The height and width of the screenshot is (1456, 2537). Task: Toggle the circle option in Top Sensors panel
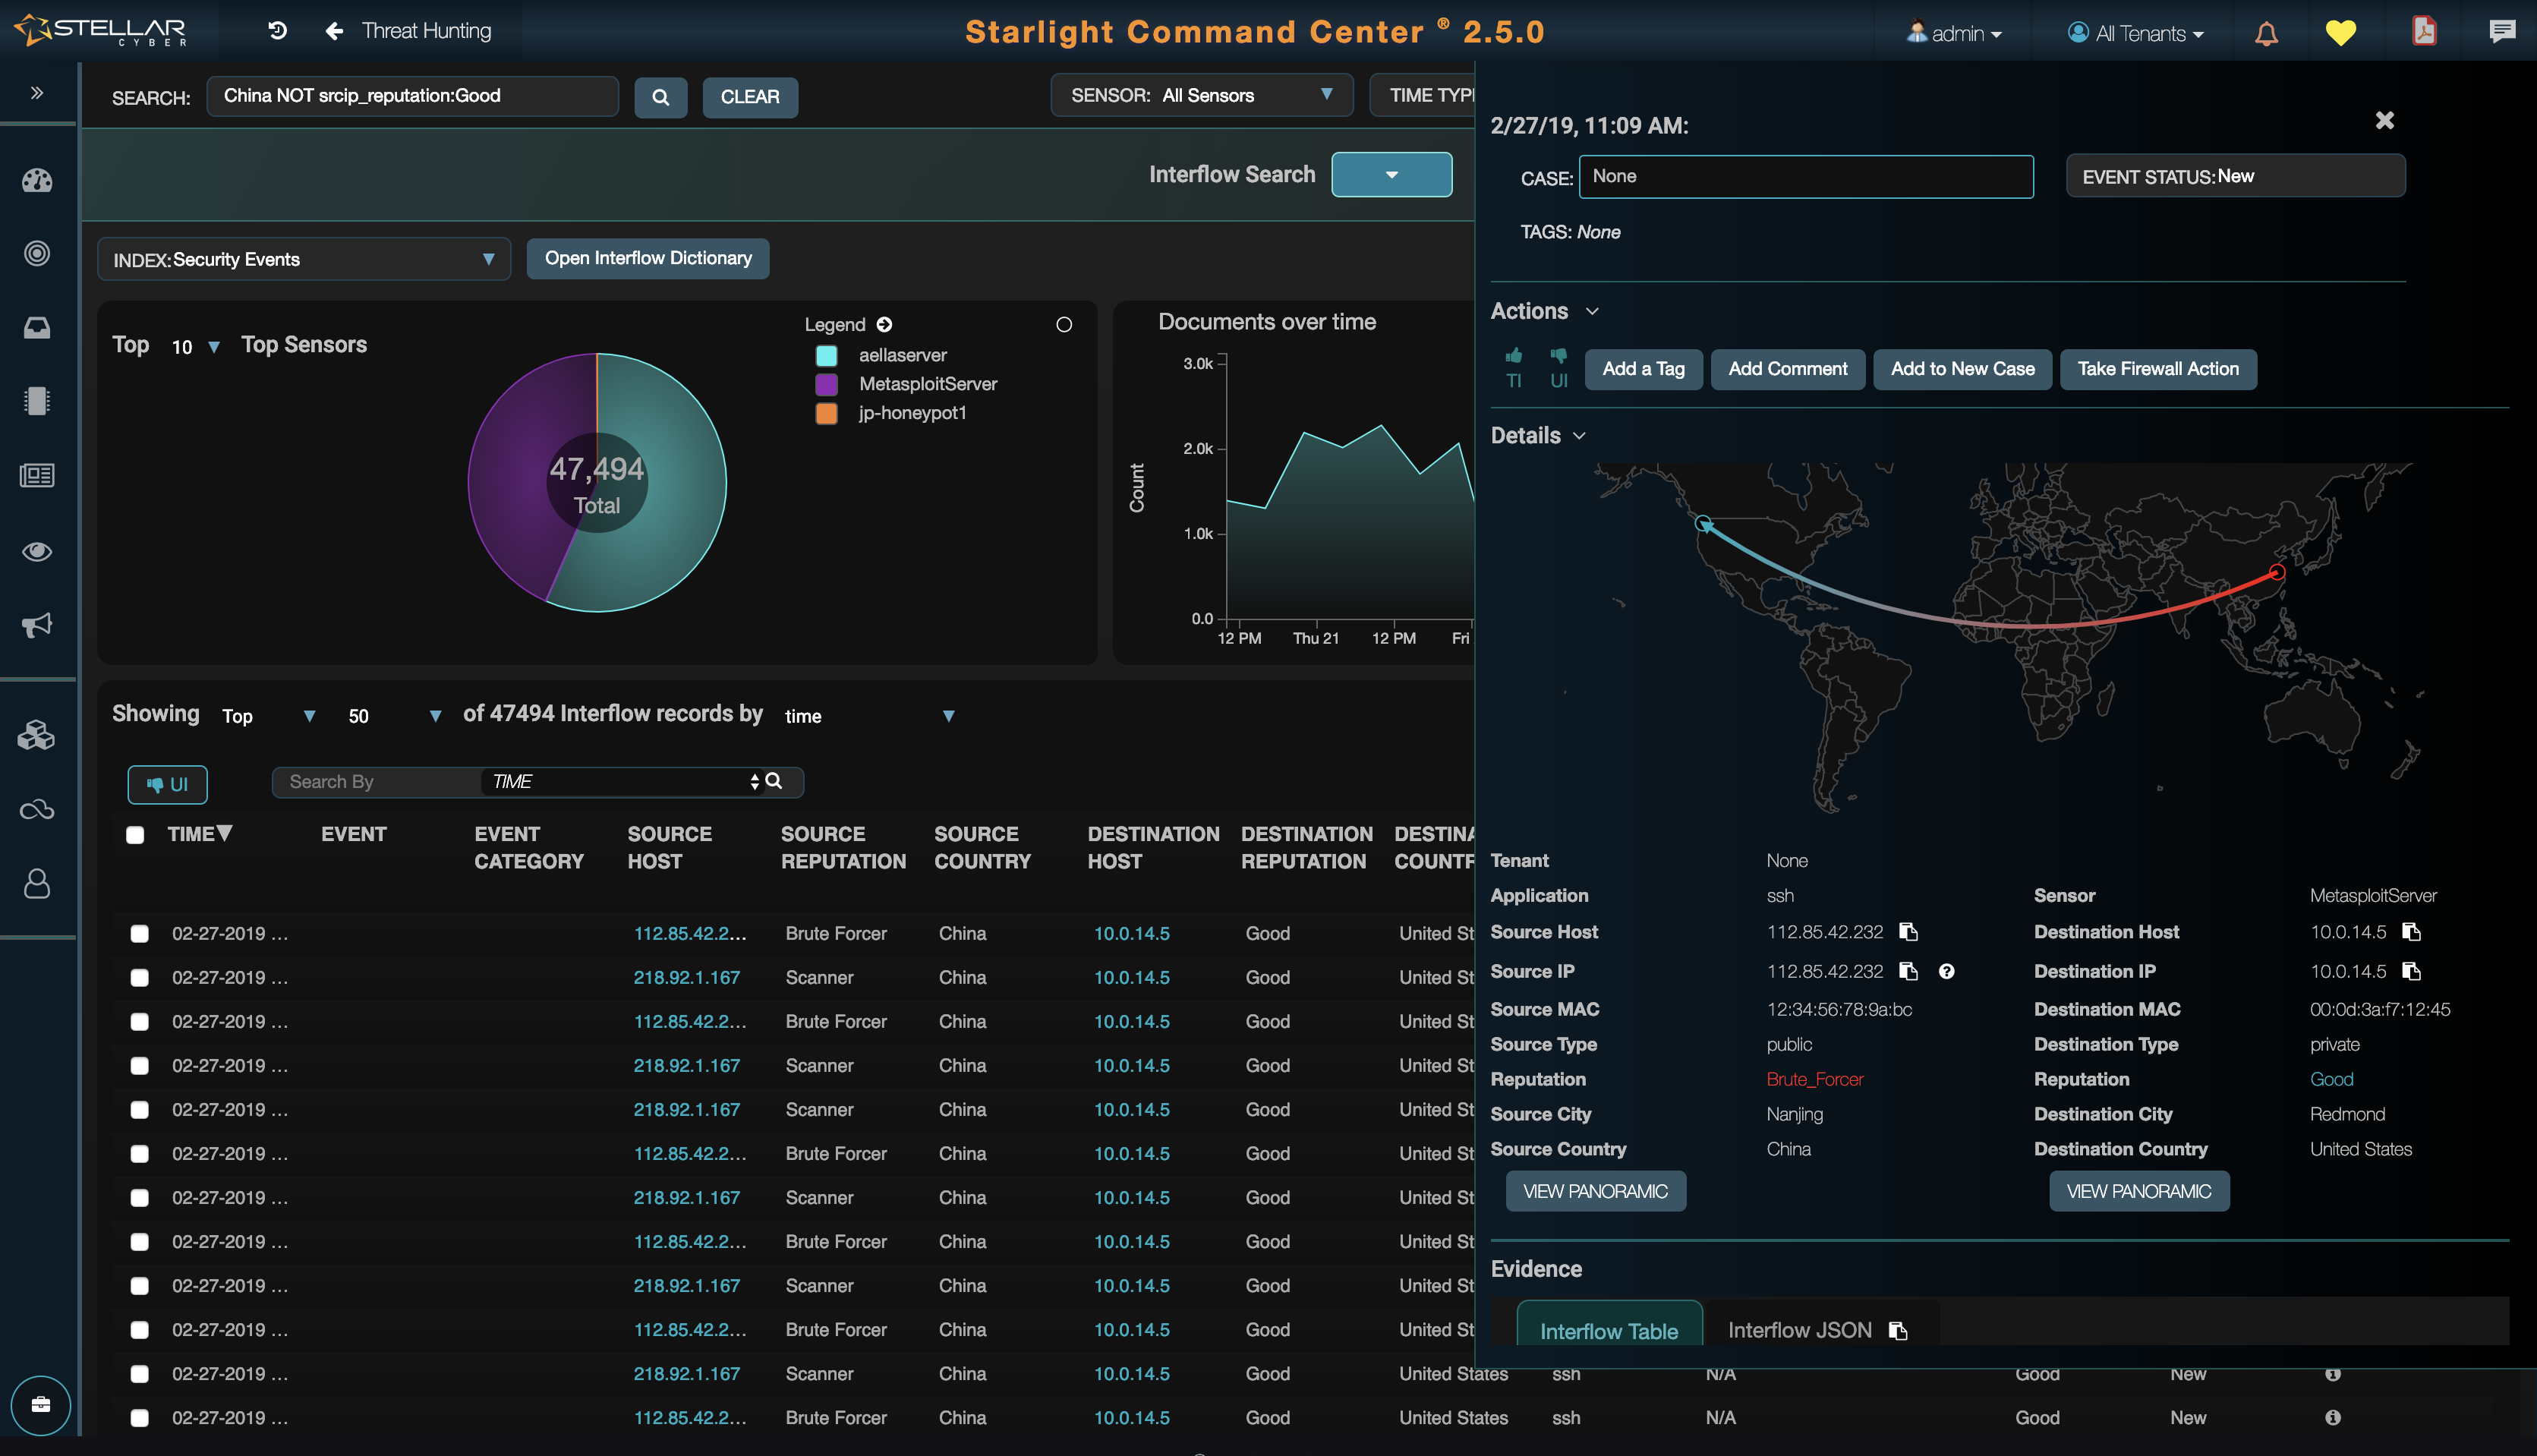tap(1064, 324)
